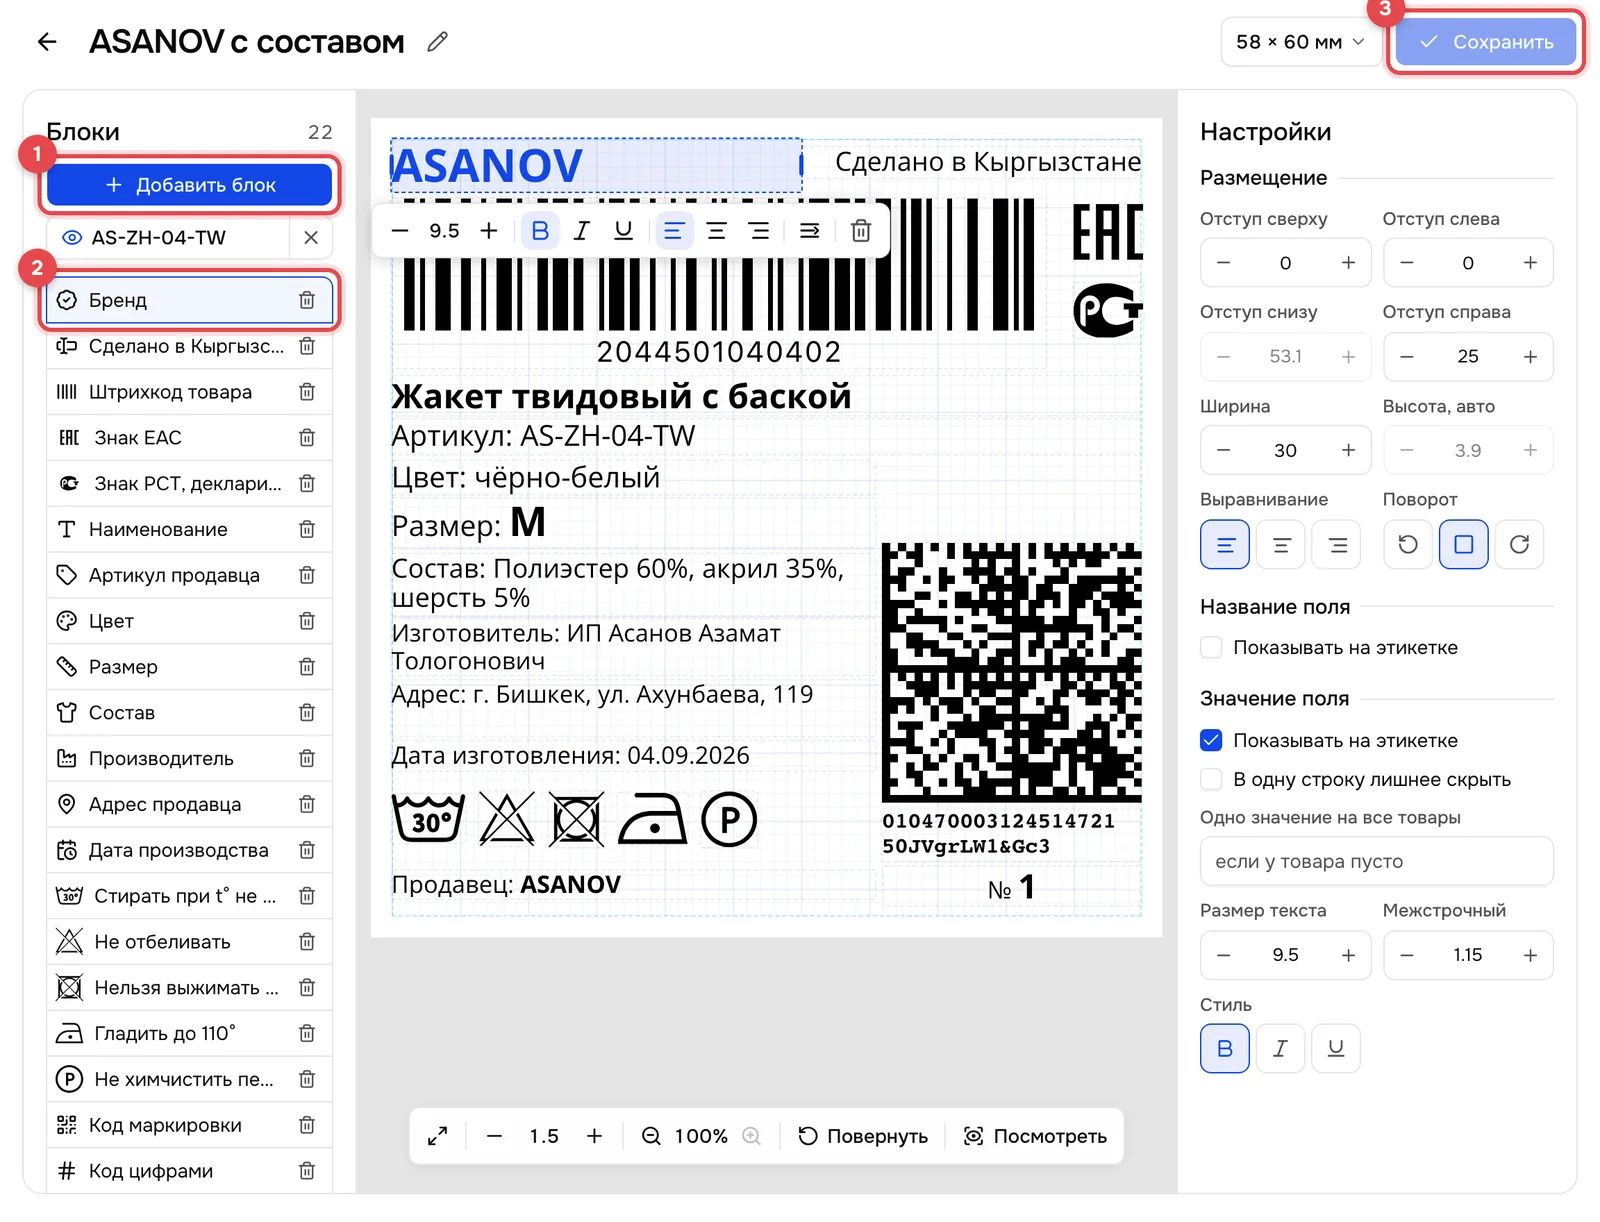
Task: Click the если у товара пусто field
Action: coord(1376,862)
